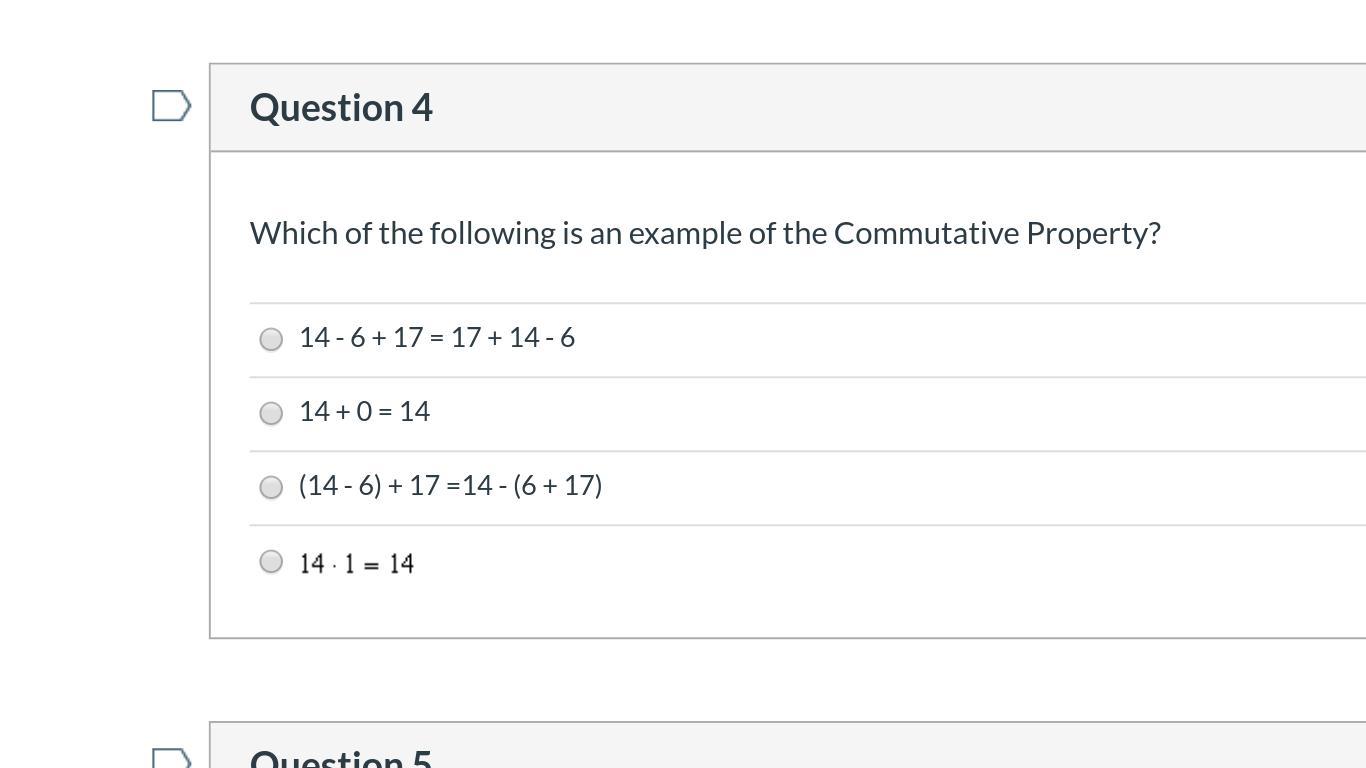
Task: Flag Question 5 using its flag icon
Action: click(171, 759)
